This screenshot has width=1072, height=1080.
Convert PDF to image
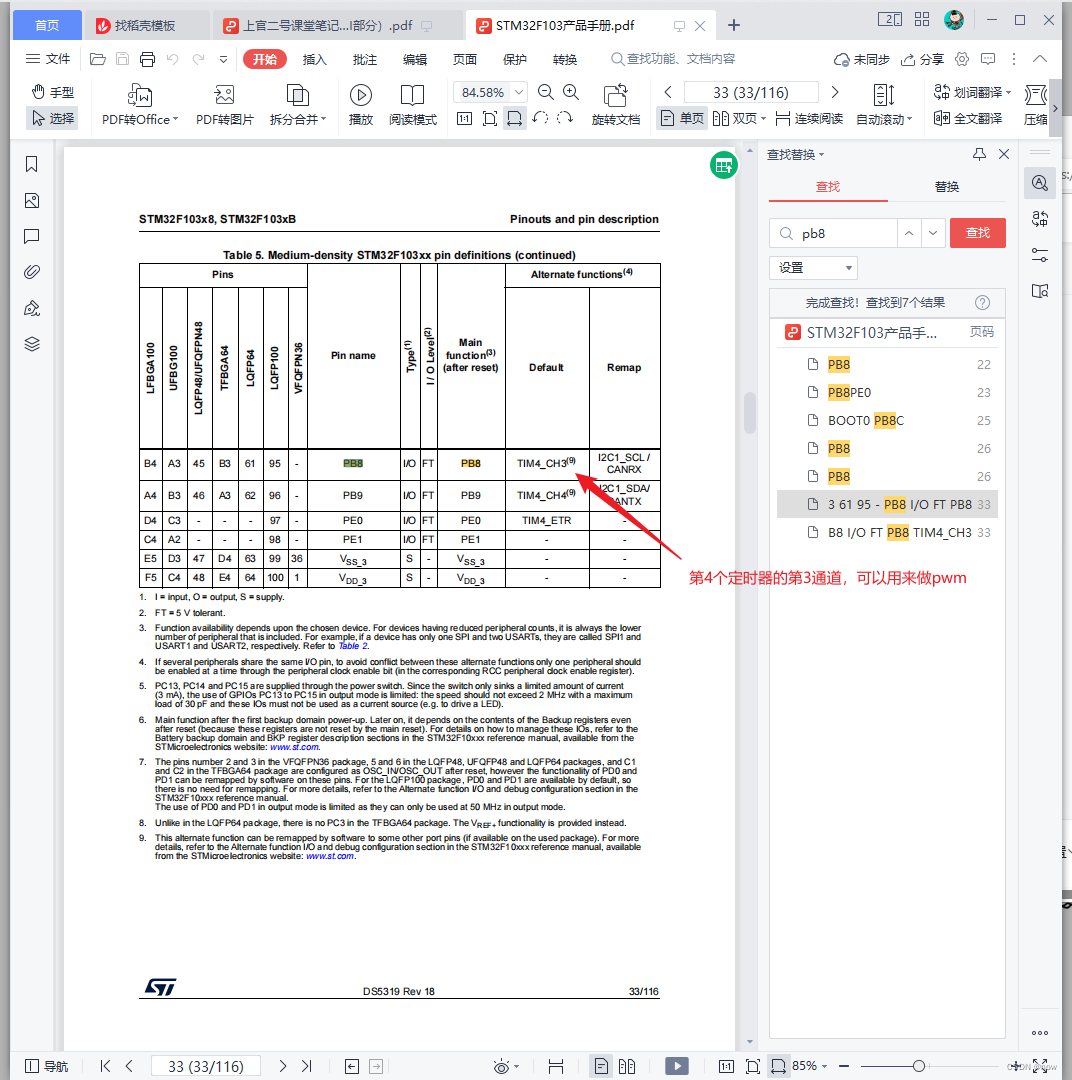click(x=225, y=105)
